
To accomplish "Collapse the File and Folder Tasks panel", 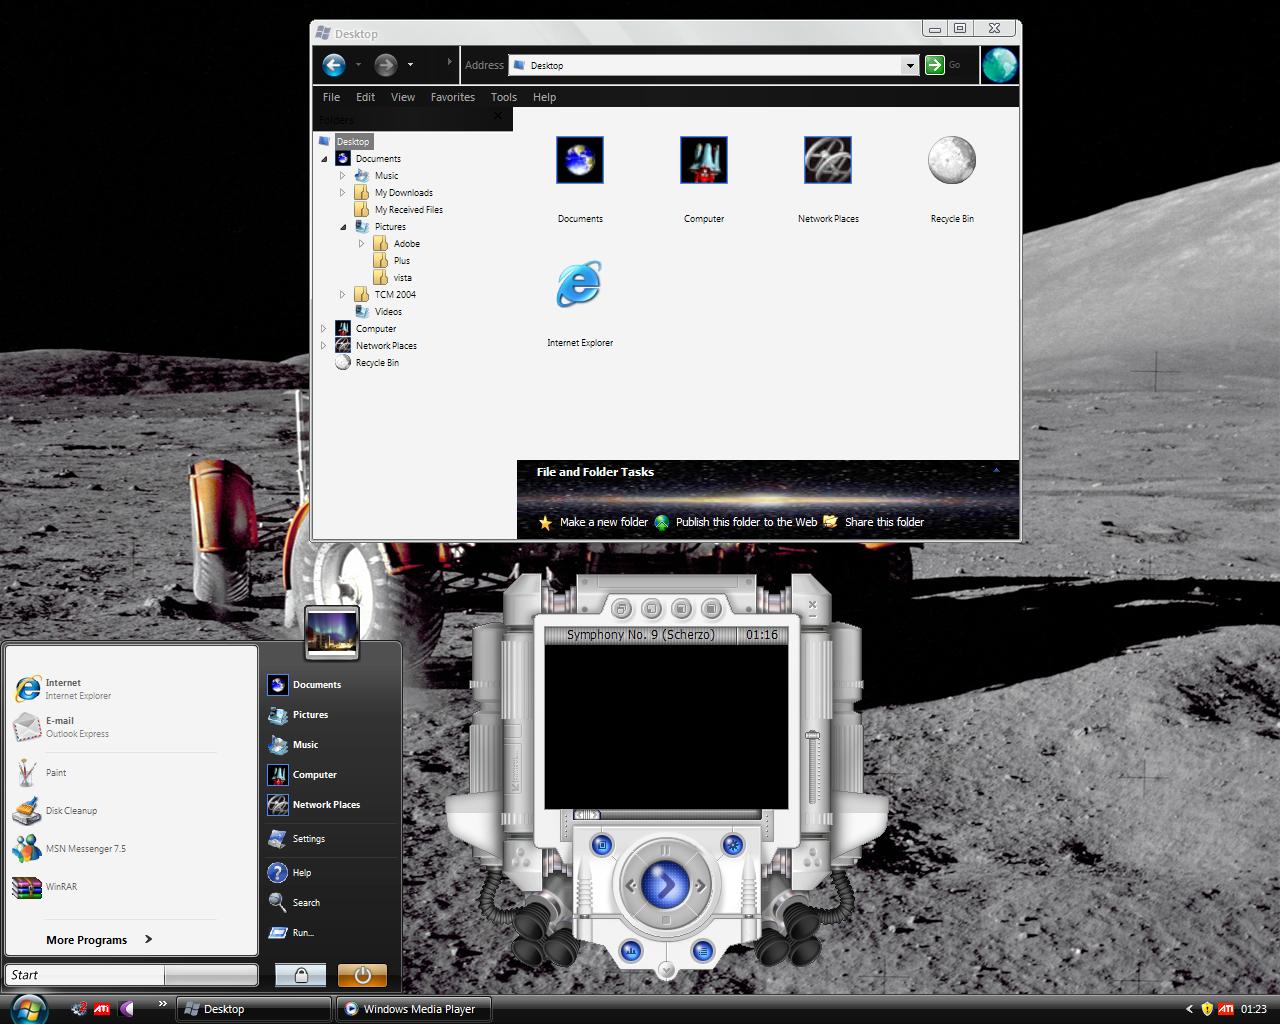I will tap(996, 471).
